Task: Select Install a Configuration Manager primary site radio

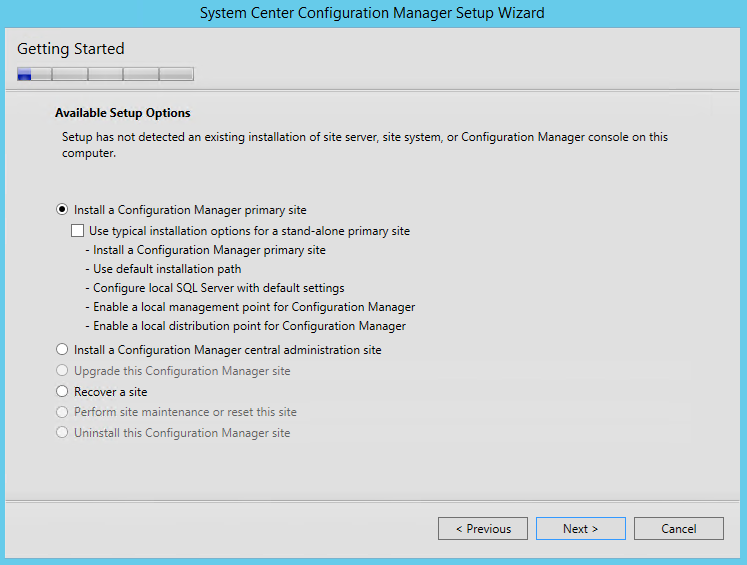Action: [63, 210]
